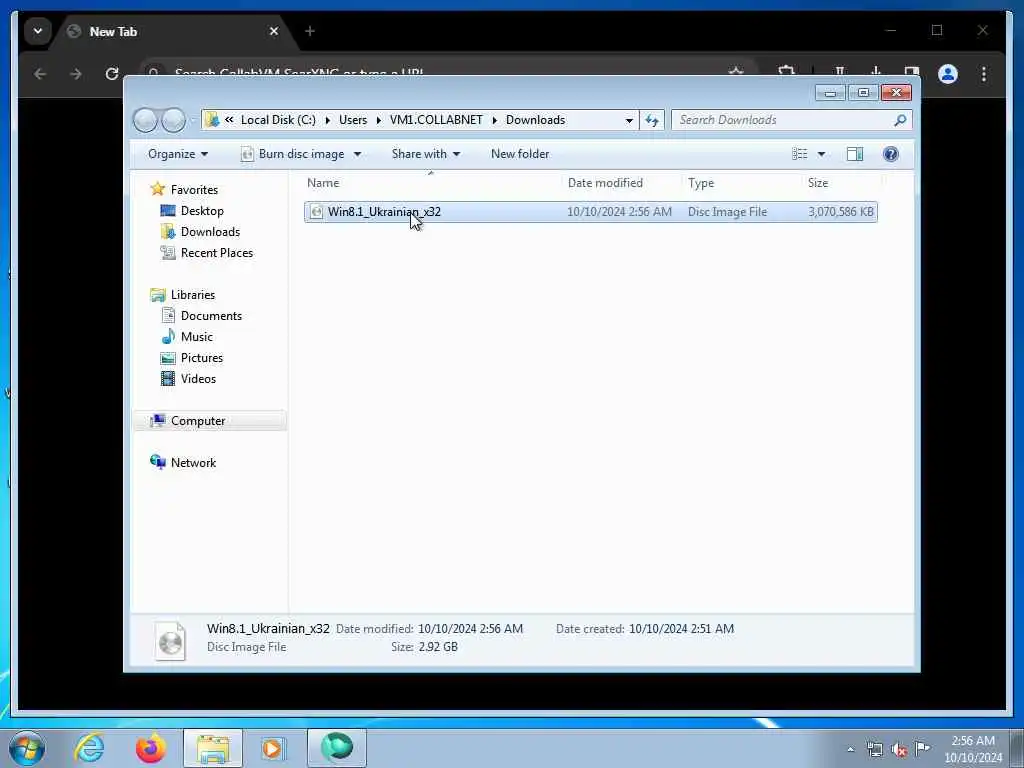Open the Share with menu

click(426, 154)
